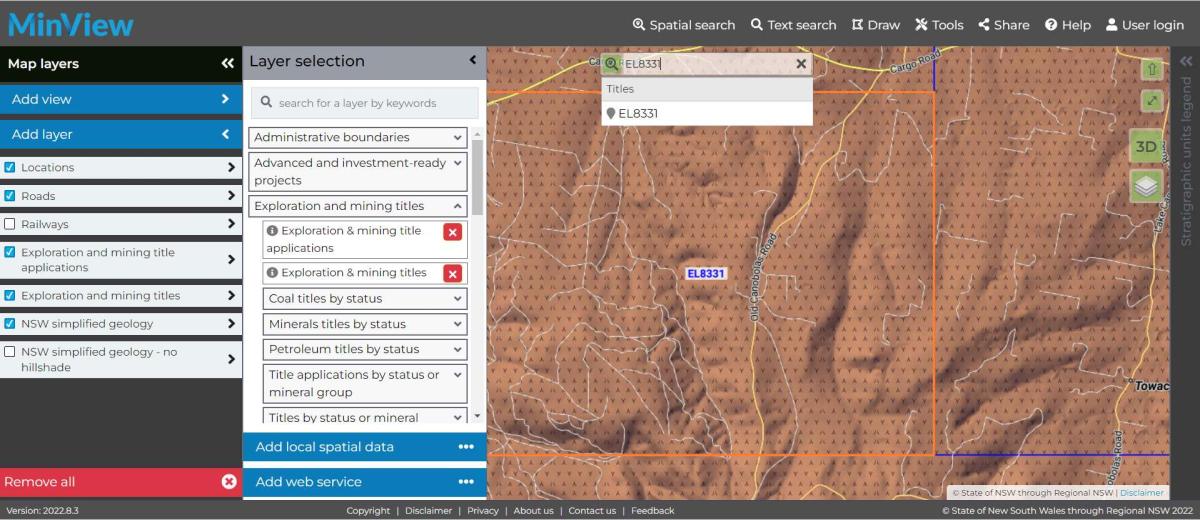Expand Petroleum titles by status
Screen dimensions: 1200x520
366,349
